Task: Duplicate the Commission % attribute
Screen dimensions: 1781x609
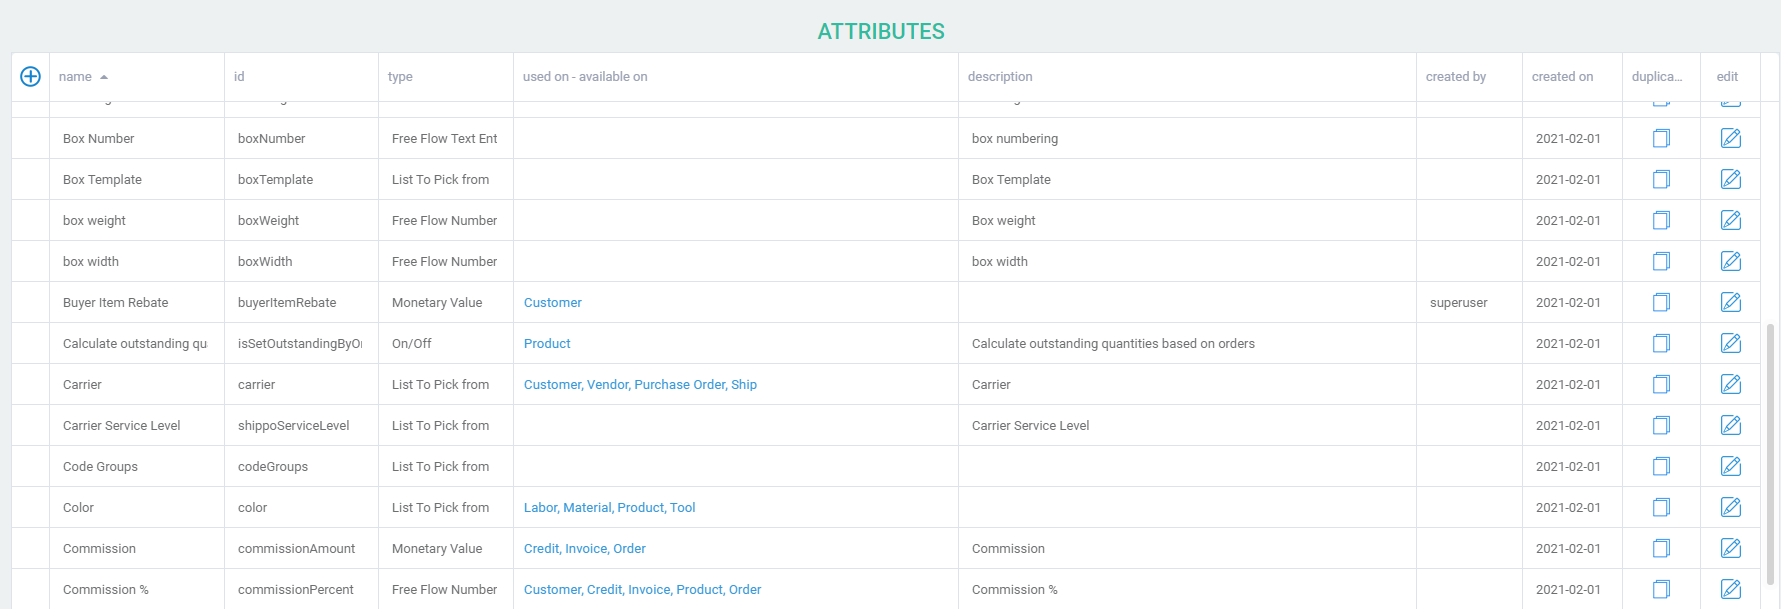Action: pyautogui.click(x=1662, y=589)
